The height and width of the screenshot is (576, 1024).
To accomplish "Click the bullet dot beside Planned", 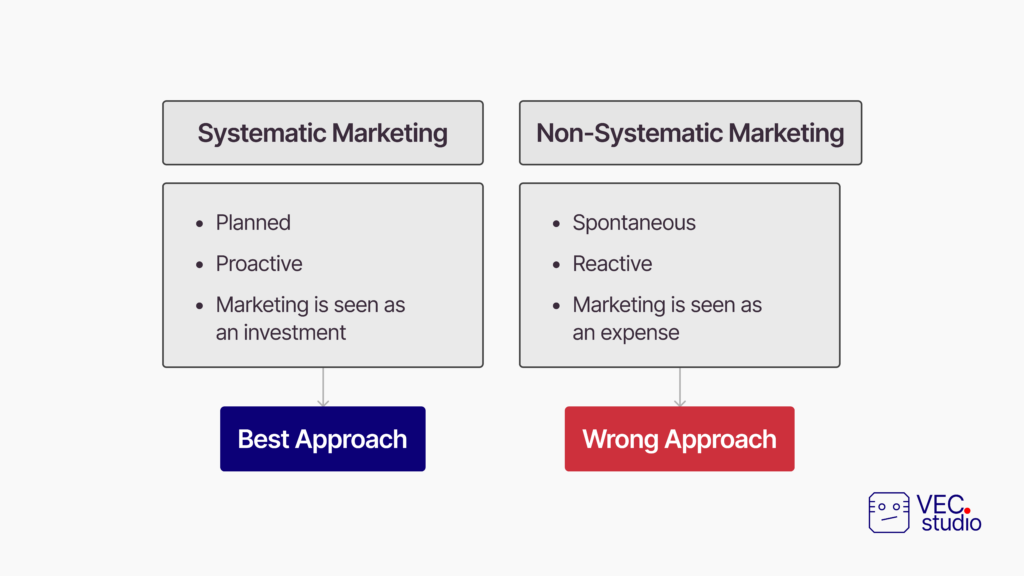I will [199, 224].
